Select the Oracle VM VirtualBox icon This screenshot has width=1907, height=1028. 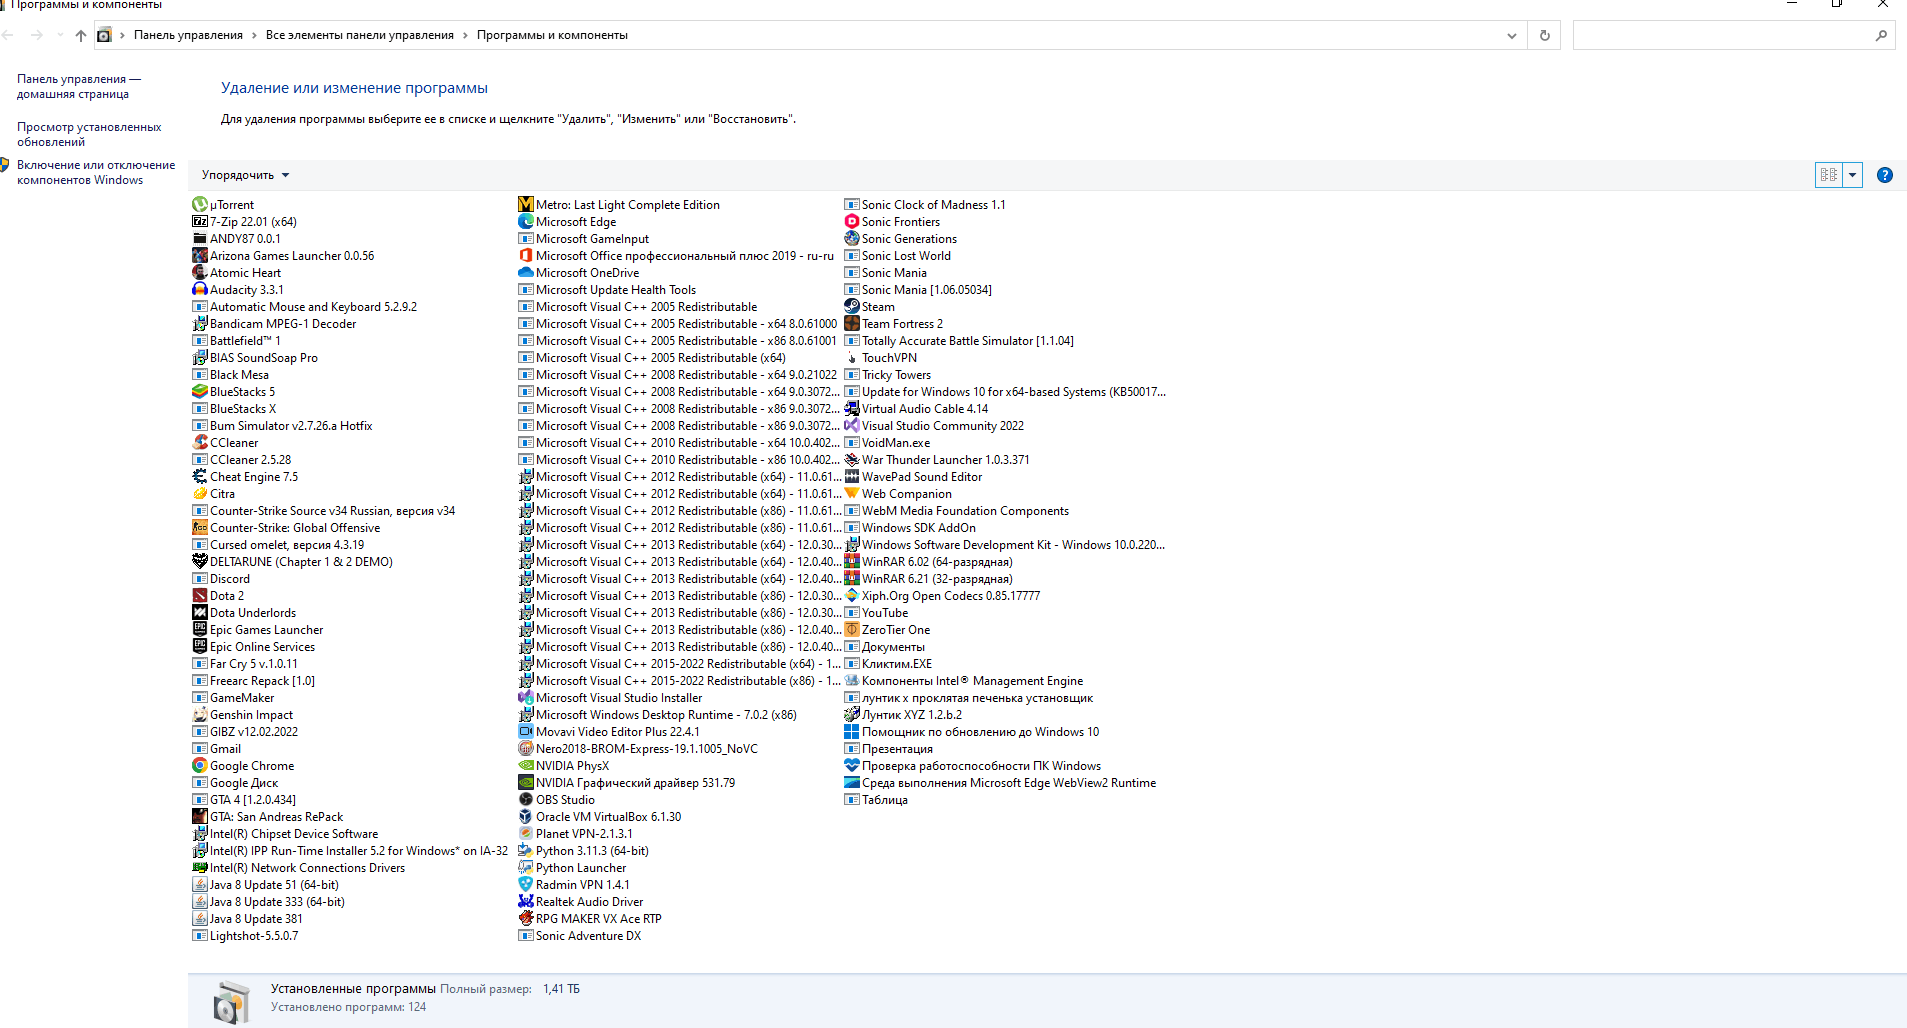pyautogui.click(x=526, y=816)
